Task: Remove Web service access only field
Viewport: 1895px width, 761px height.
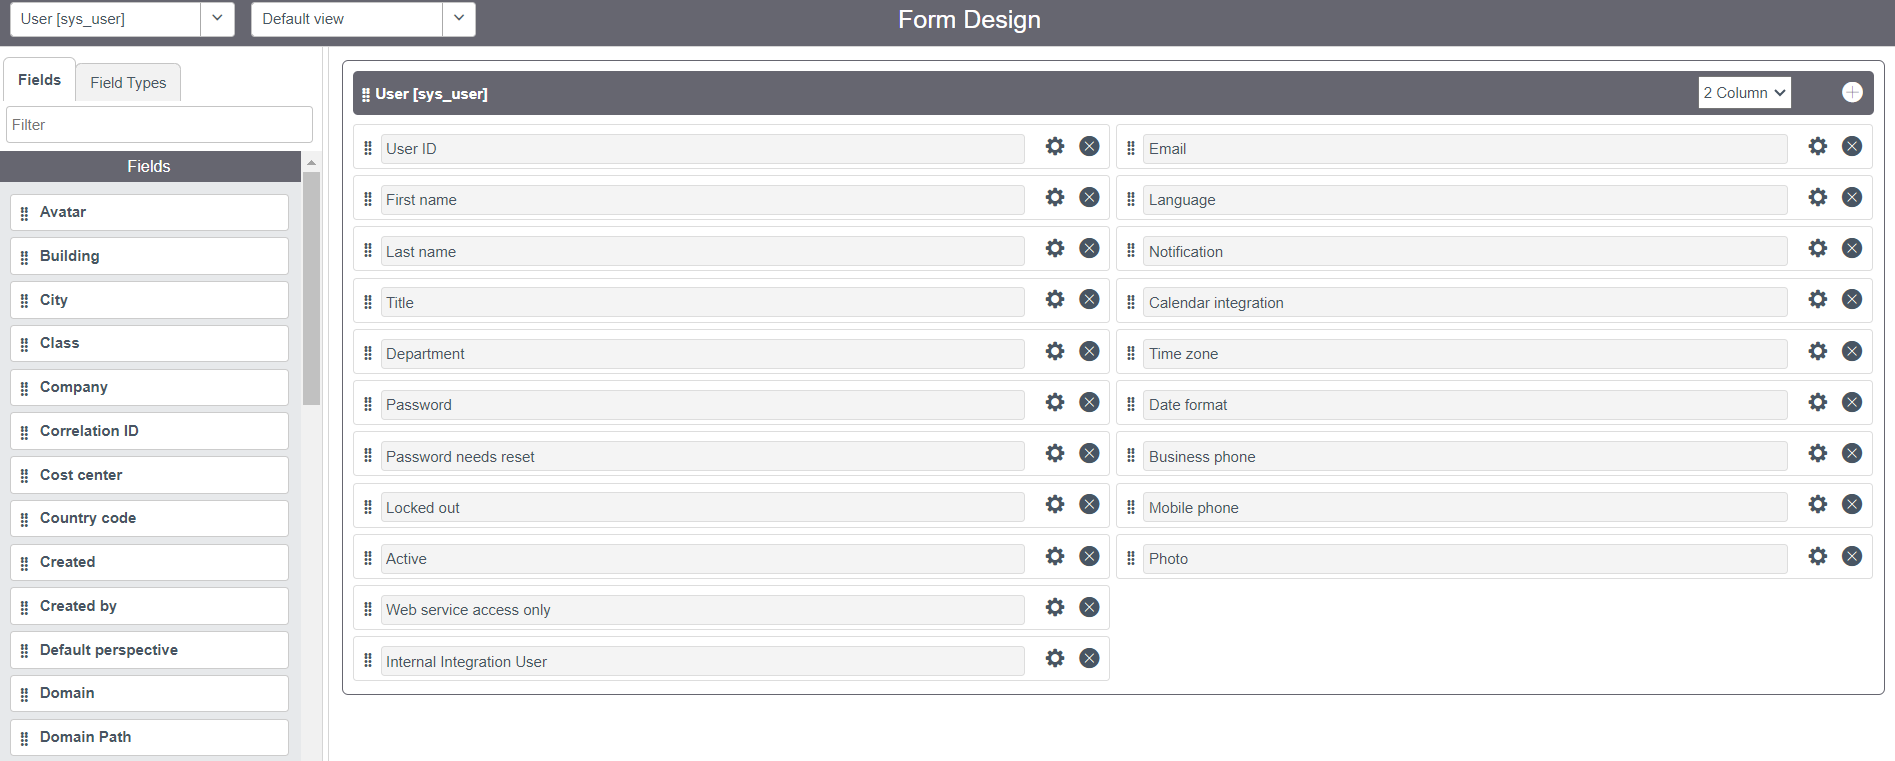Action: pyautogui.click(x=1089, y=607)
